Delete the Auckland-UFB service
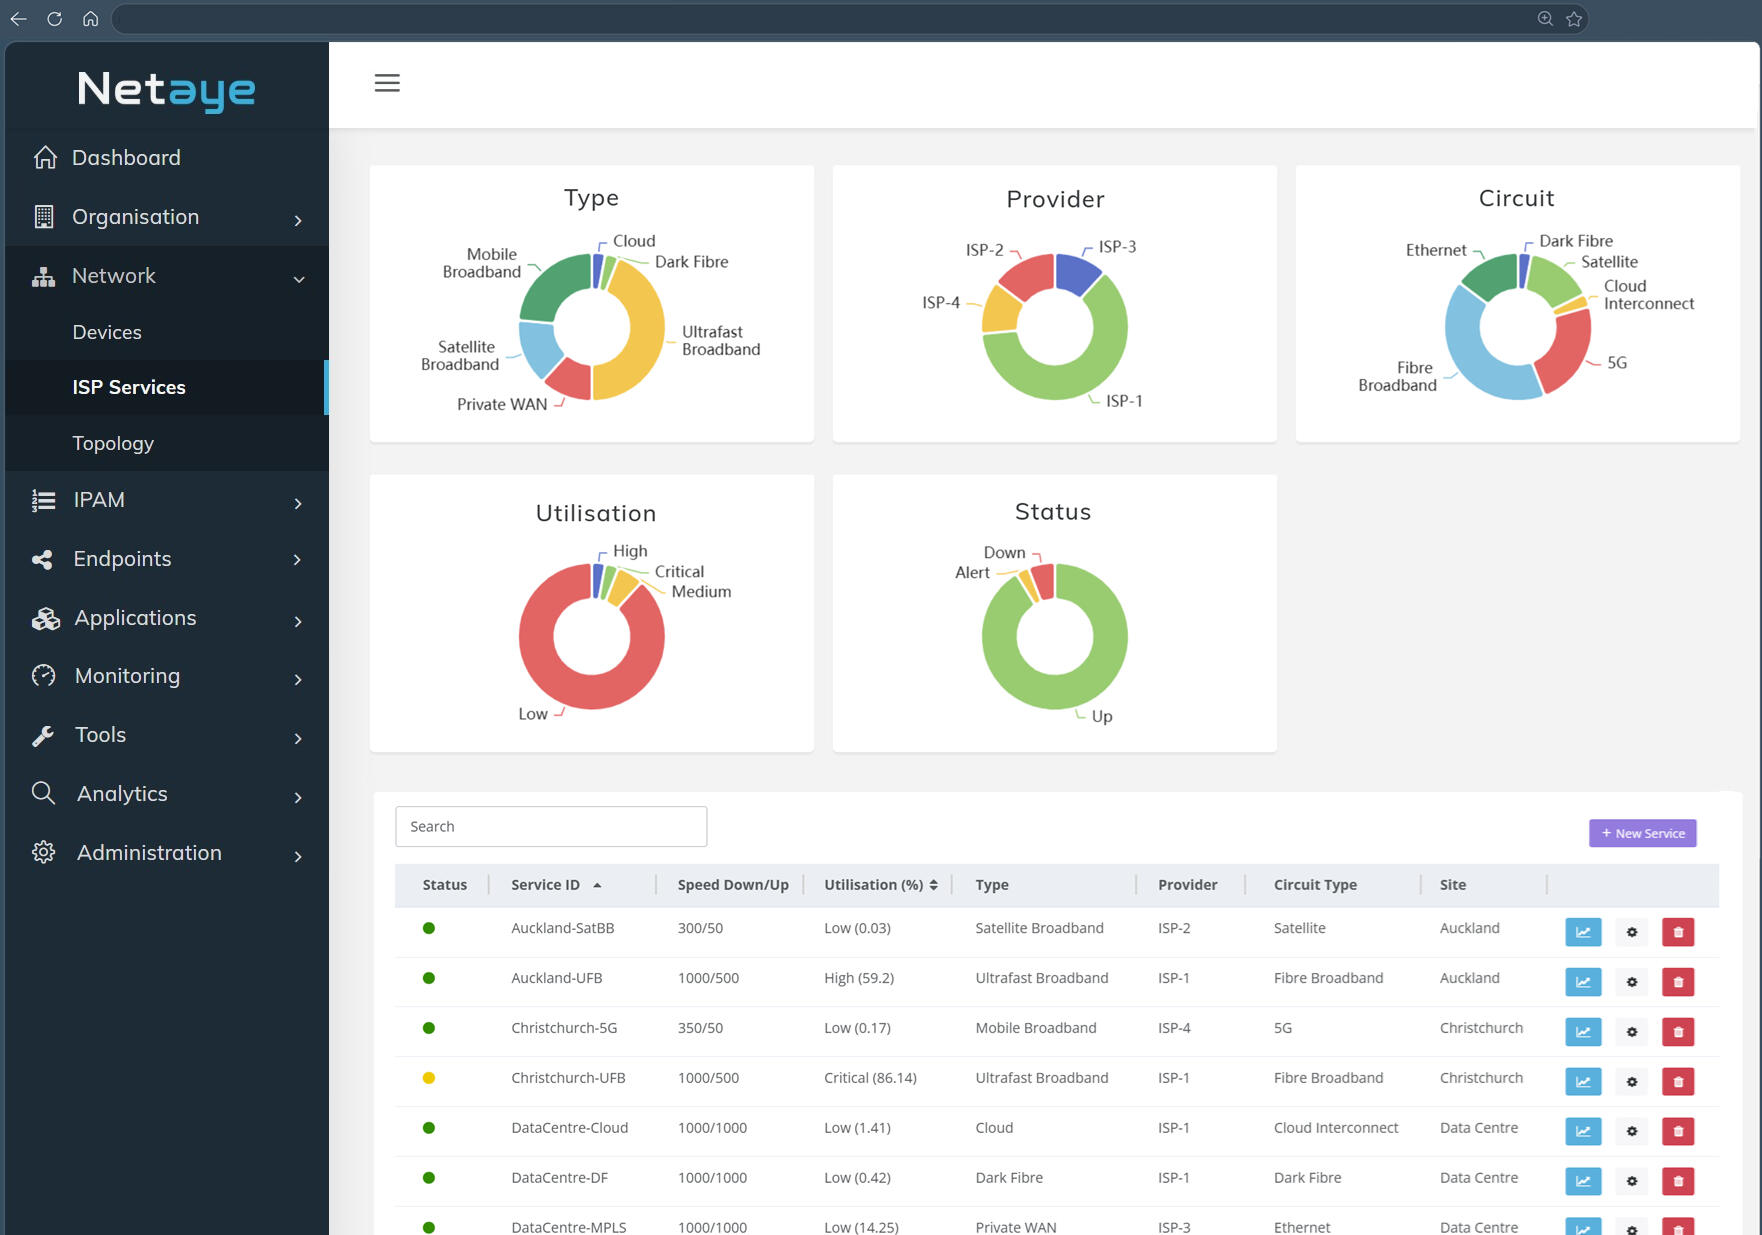 tap(1678, 982)
